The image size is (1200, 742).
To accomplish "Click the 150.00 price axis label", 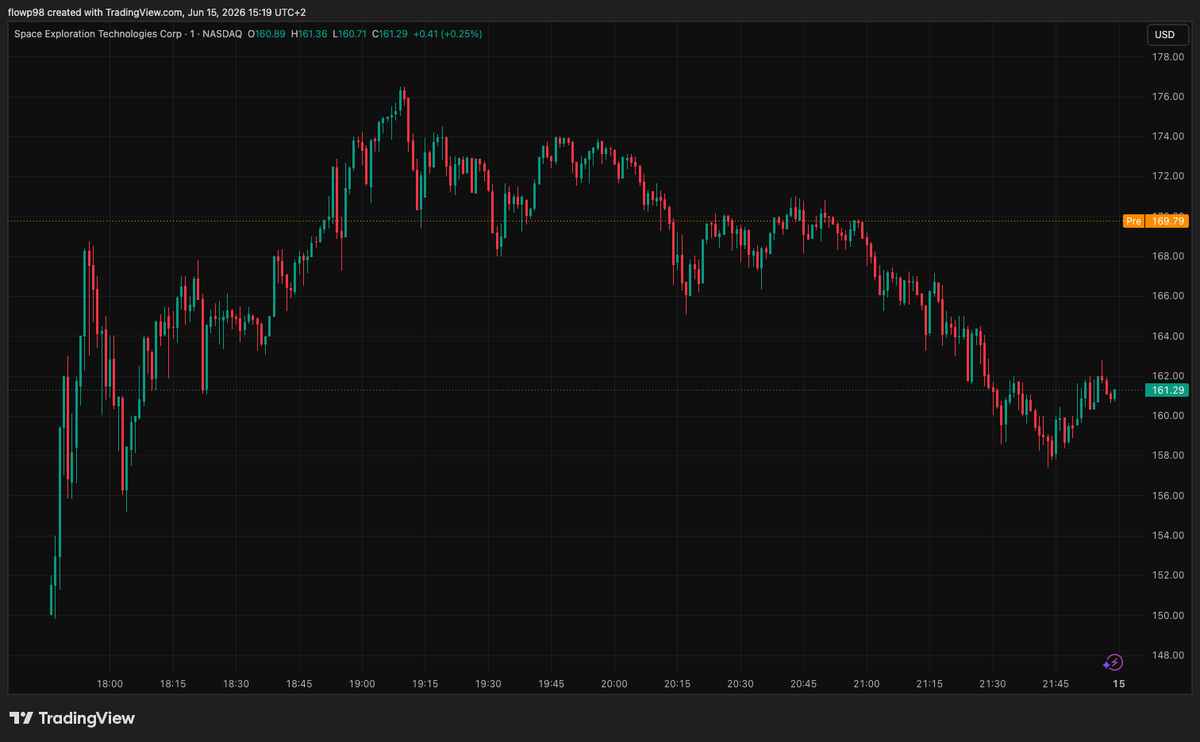I will [x=1168, y=616].
